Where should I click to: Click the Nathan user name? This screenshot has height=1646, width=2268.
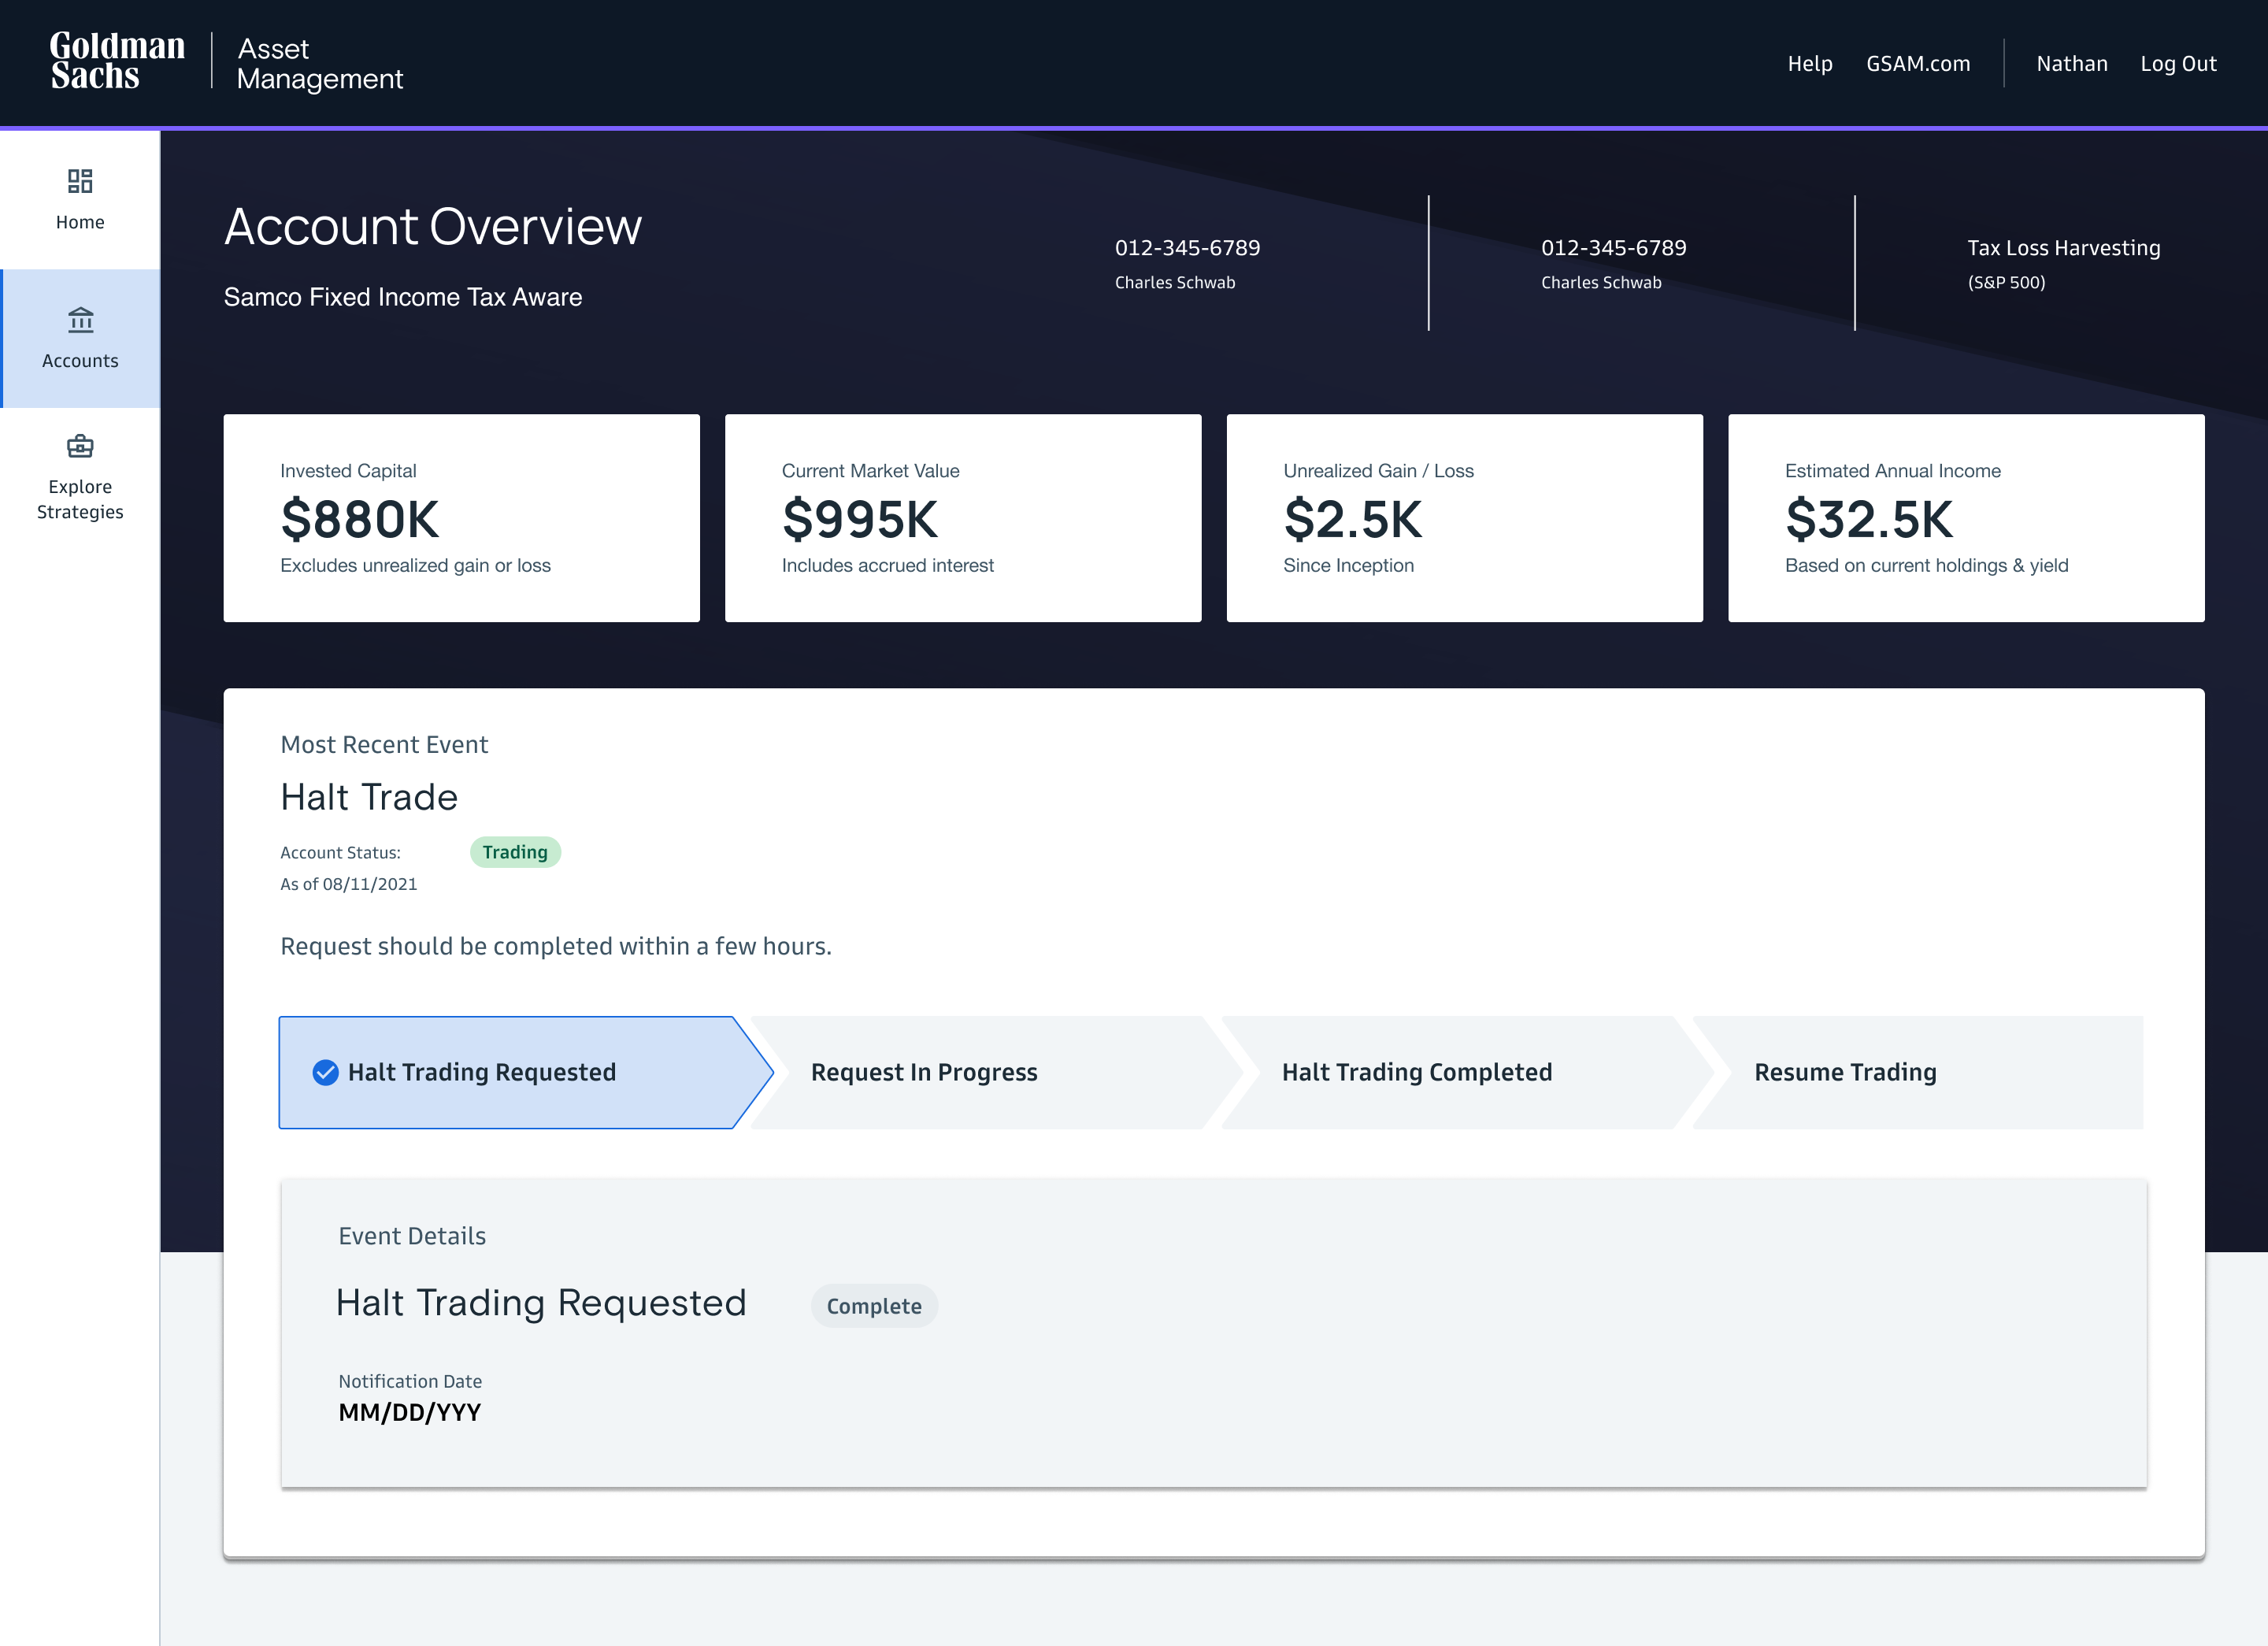point(2072,64)
